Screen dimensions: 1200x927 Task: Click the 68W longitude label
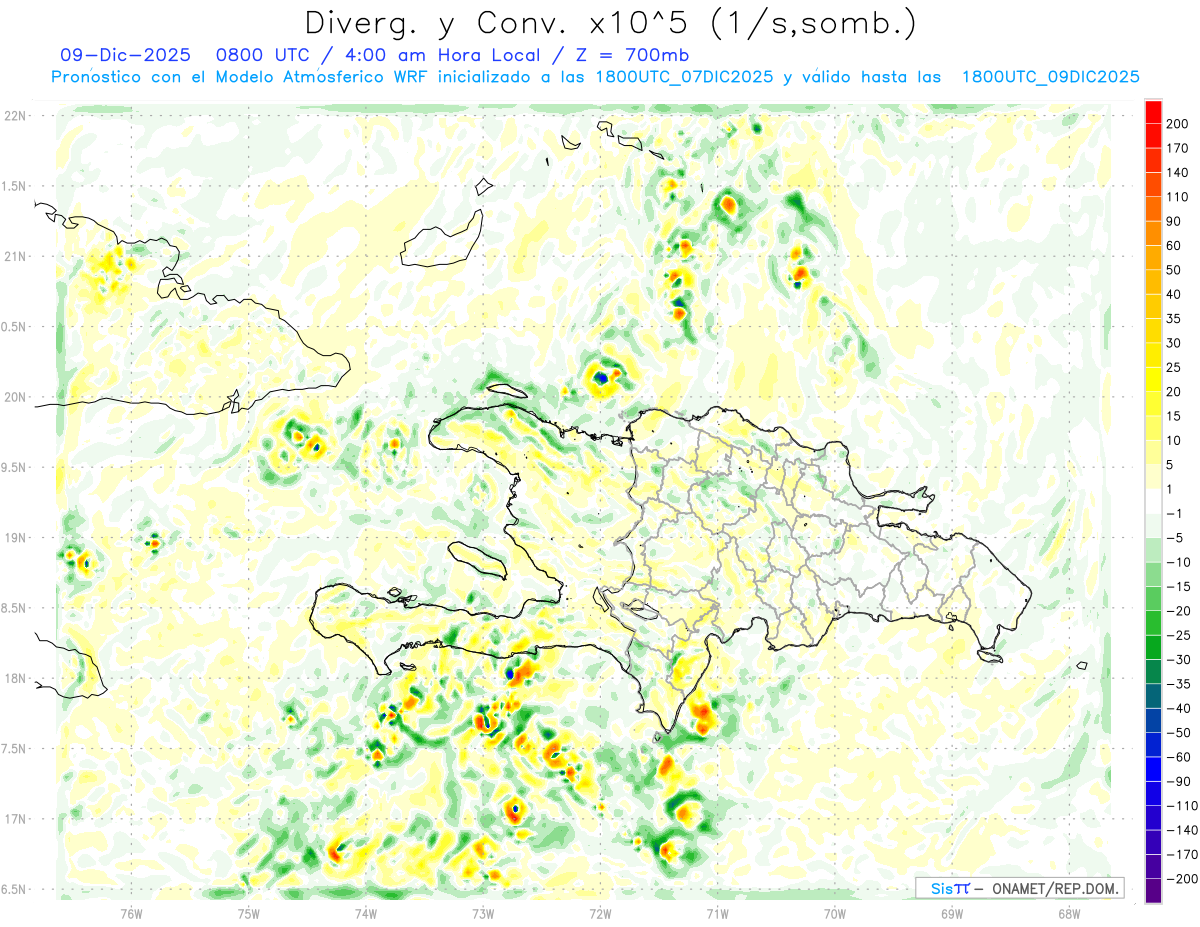(1069, 913)
